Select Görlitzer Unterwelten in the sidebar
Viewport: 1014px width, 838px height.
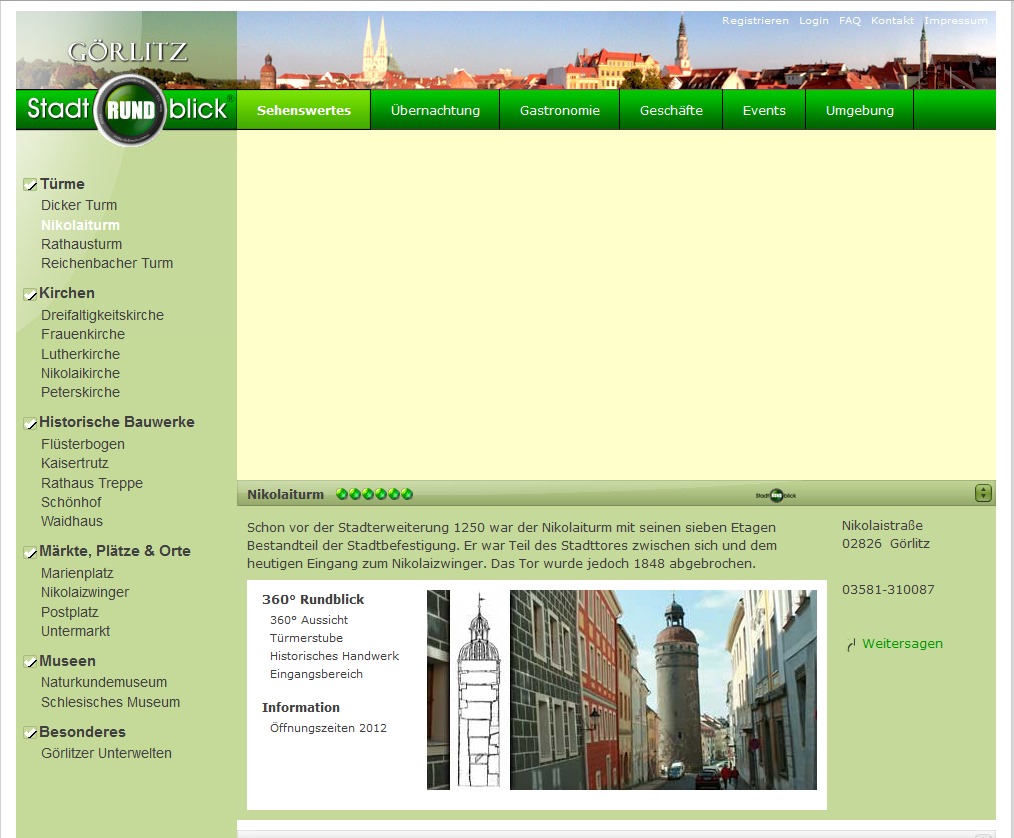[106, 753]
